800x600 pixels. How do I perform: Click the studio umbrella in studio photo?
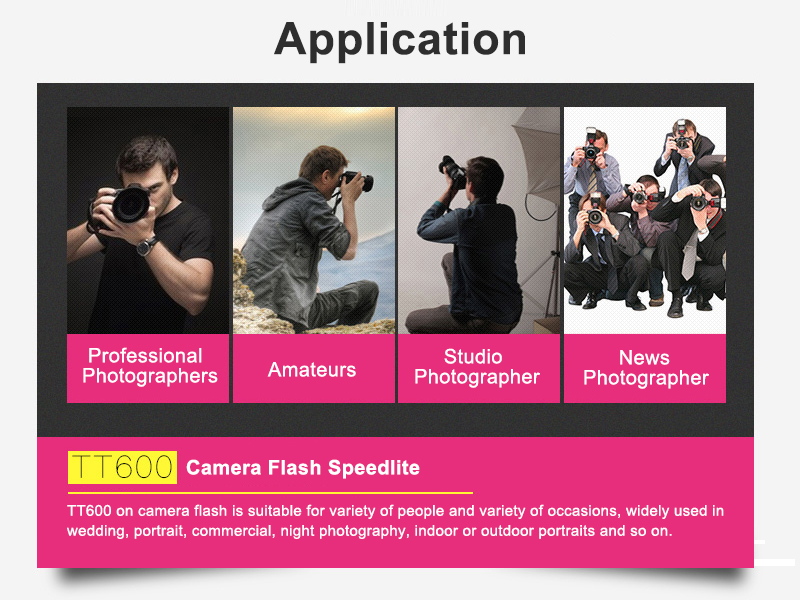[x=537, y=153]
